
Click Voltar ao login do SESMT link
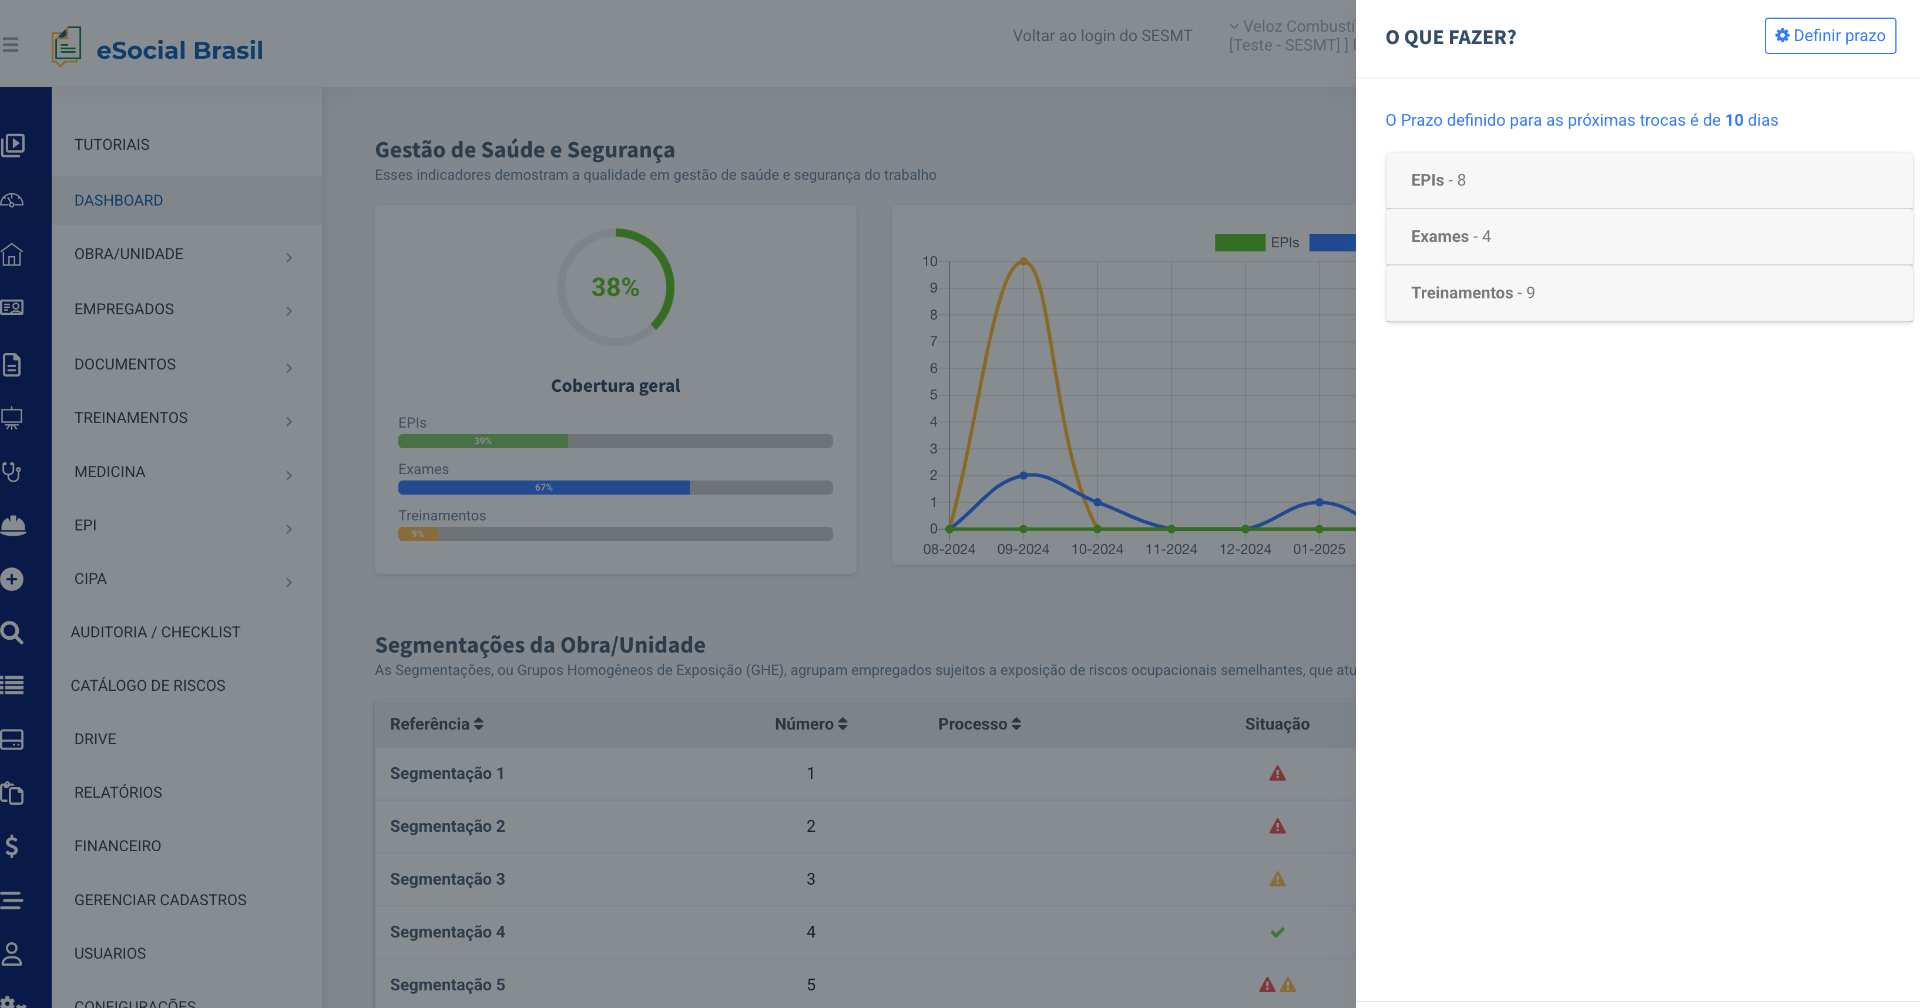1102,36
